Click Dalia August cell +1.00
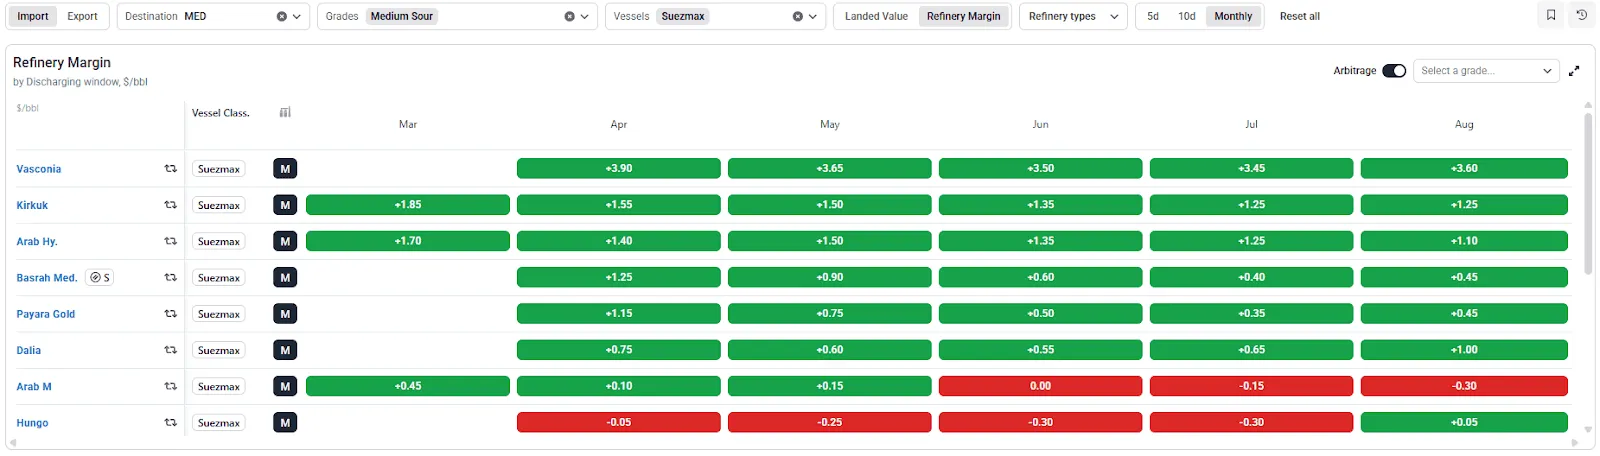 coord(1464,350)
